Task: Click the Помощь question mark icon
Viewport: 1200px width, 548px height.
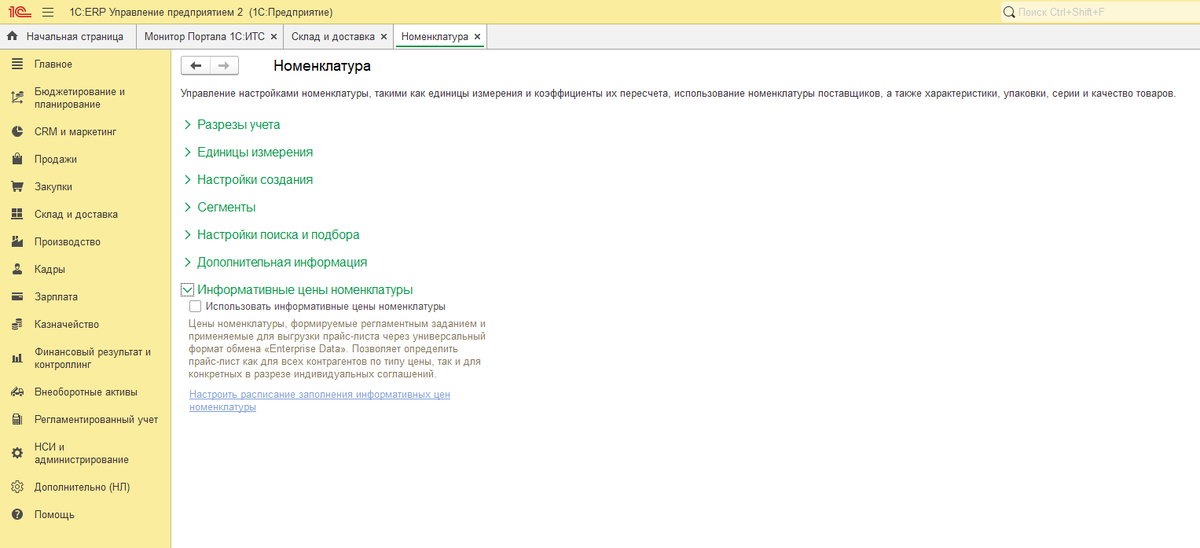Action: (16, 515)
